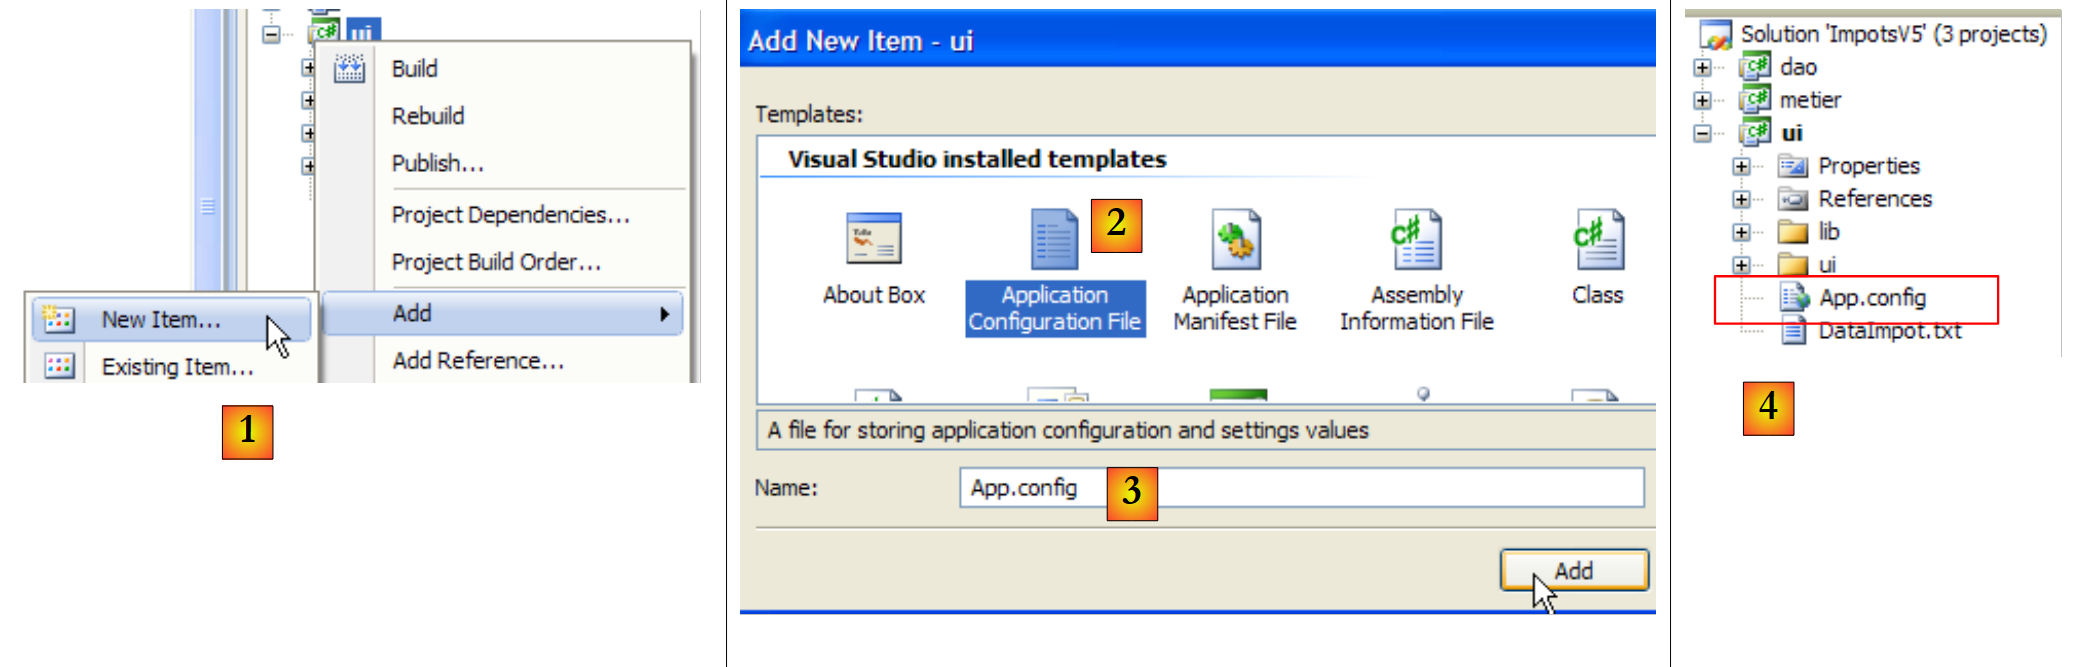This screenshot has height=667, width=2074.
Task: Select App.config in Solution Explorer
Action: pyautogui.click(x=1871, y=298)
